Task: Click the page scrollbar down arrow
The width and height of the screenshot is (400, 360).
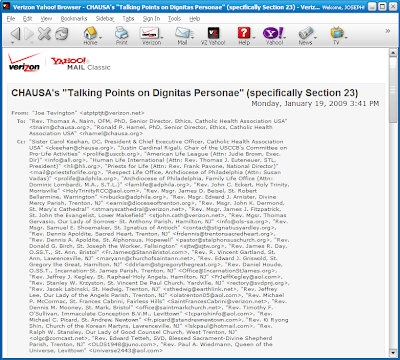Action: click(393, 352)
